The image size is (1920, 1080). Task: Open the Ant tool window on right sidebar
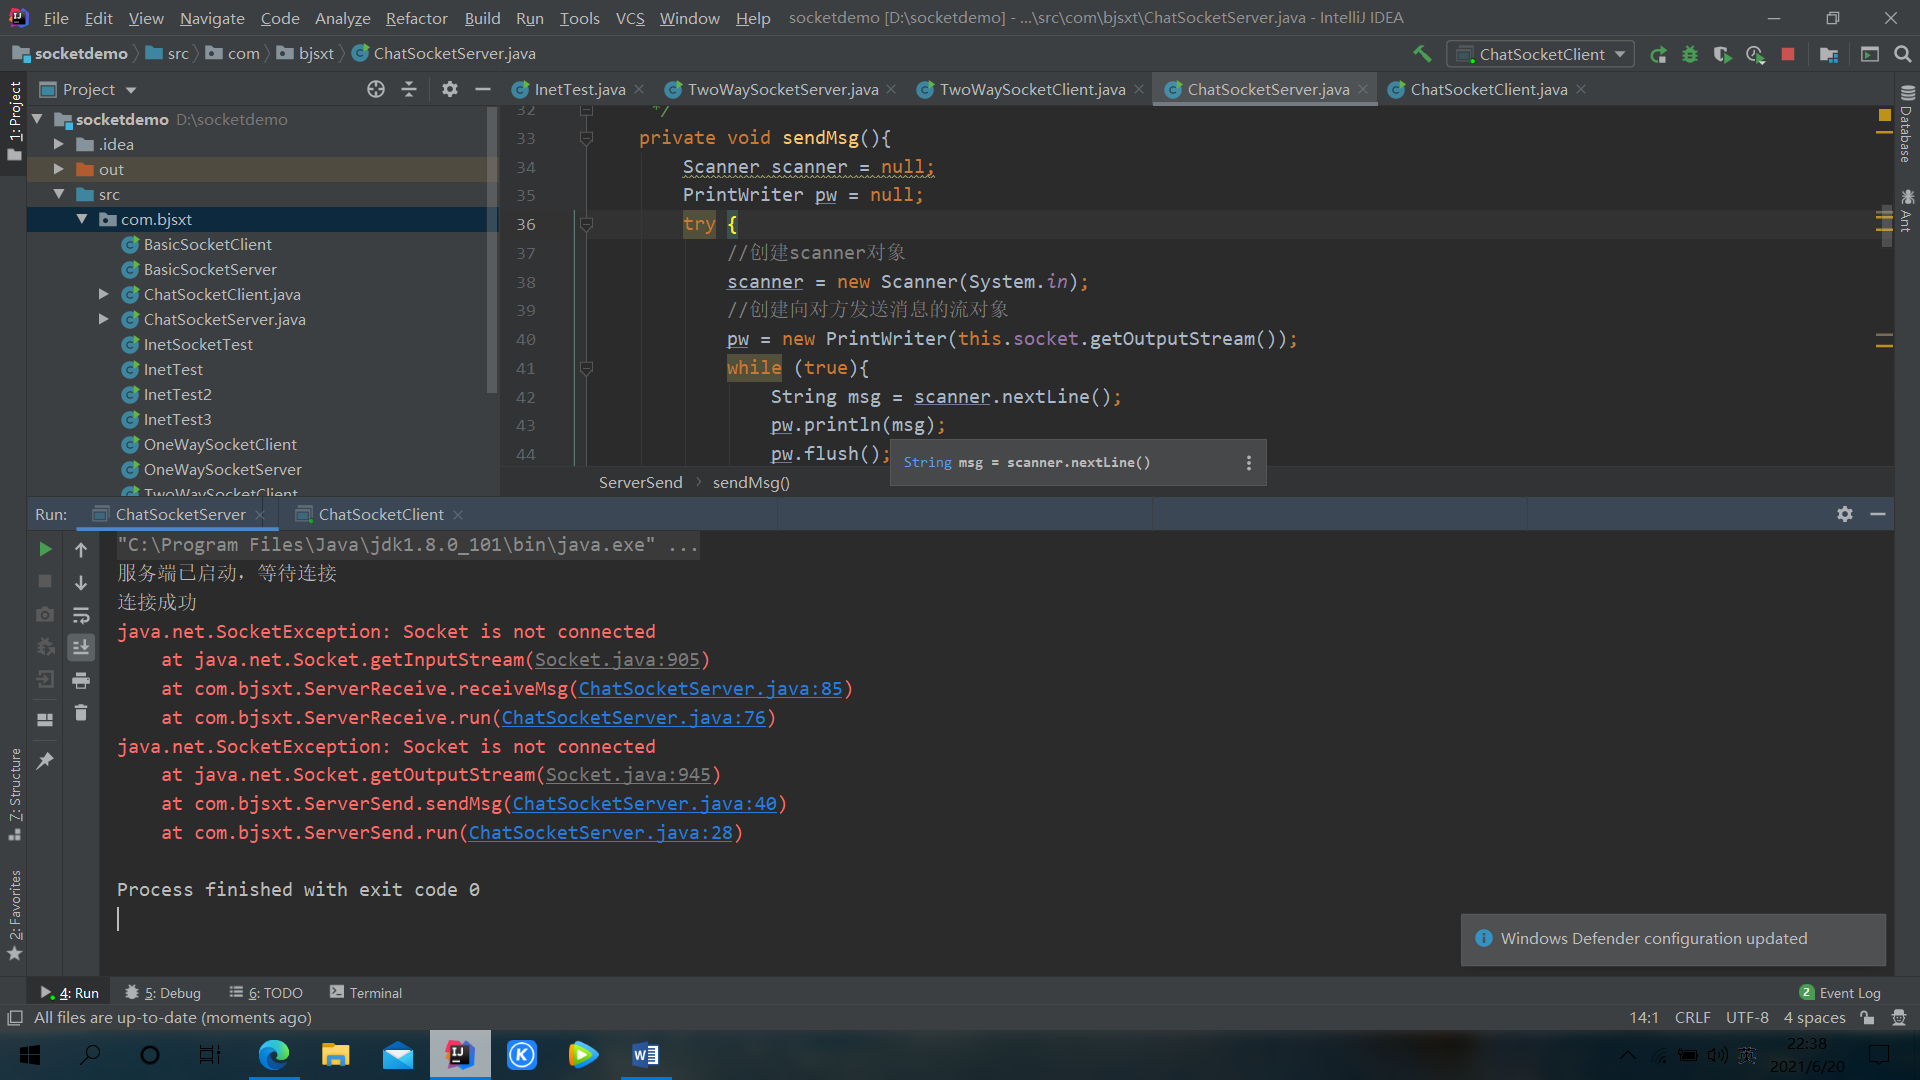(1906, 211)
